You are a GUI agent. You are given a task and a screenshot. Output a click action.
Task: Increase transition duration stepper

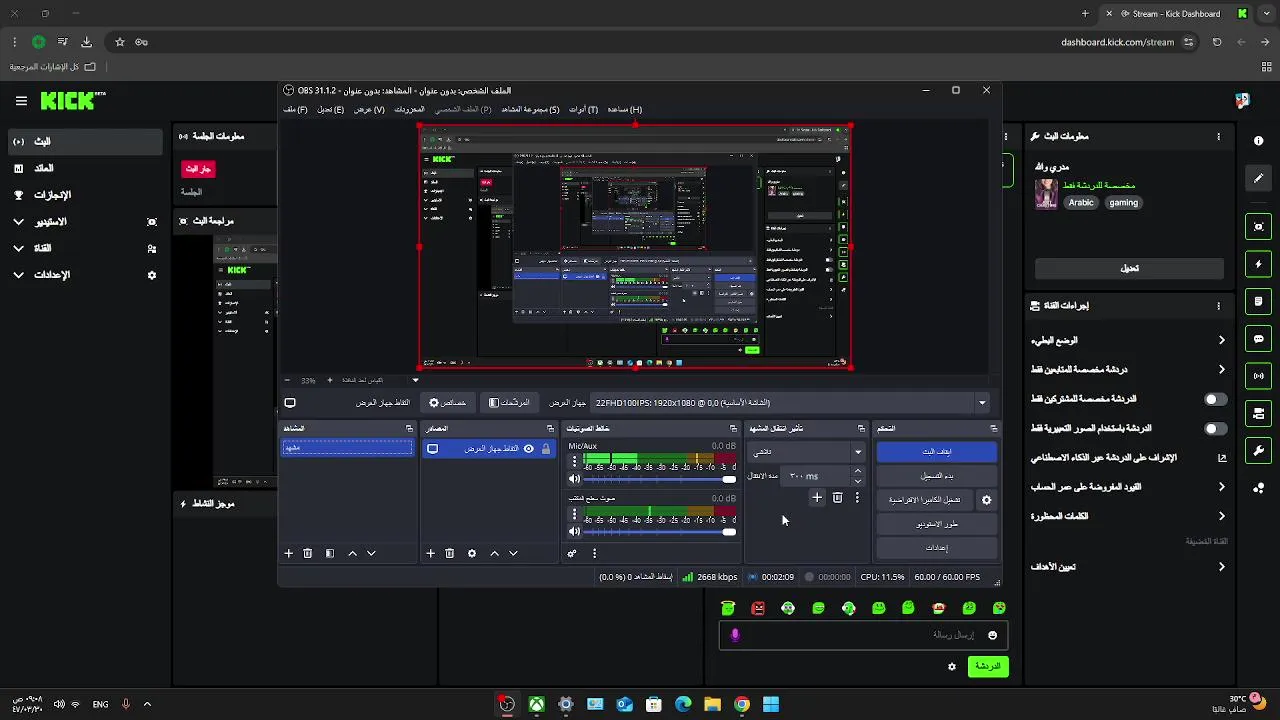pos(857,471)
